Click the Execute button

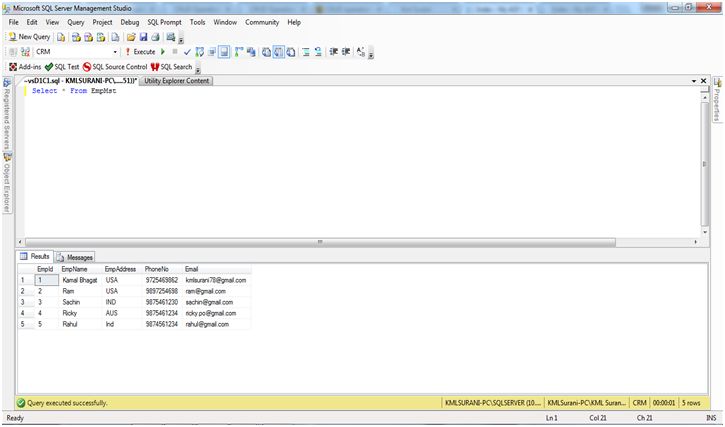coord(141,52)
